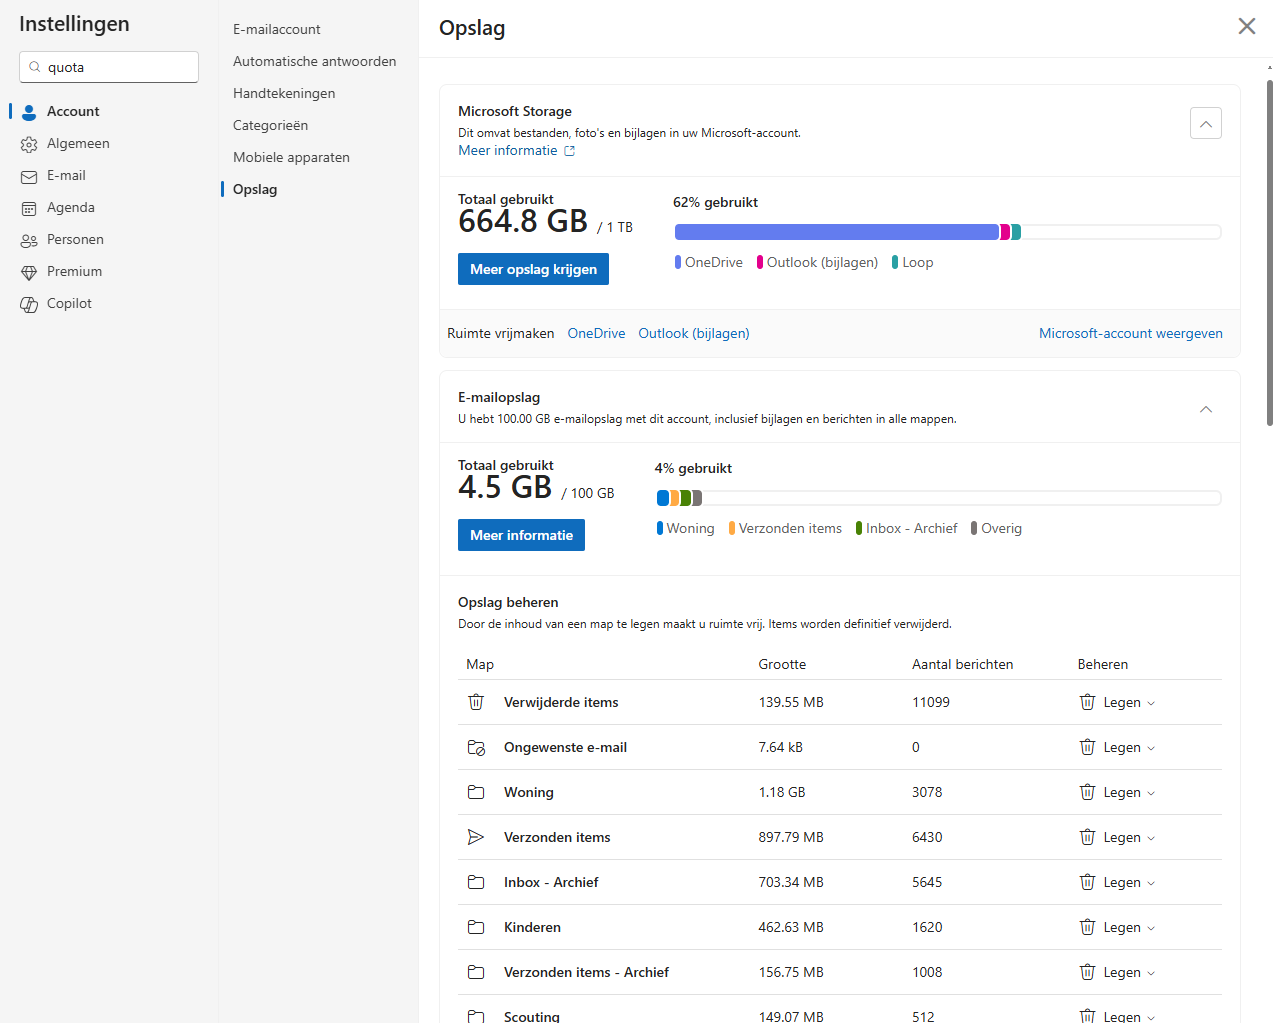Open the Meer informatie link under Microsoft Storage
Image resolution: width=1273 pixels, height=1023 pixels.
[x=508, y=150]
